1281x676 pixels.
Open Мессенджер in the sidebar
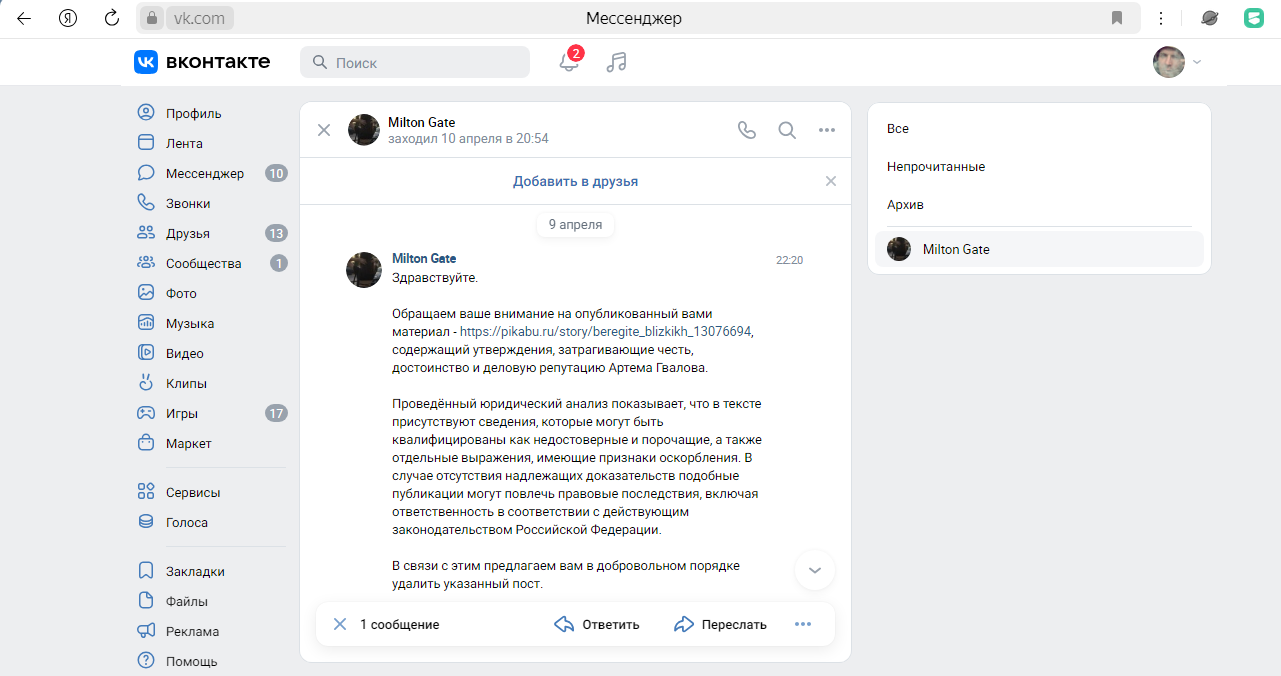coord(204,173)
